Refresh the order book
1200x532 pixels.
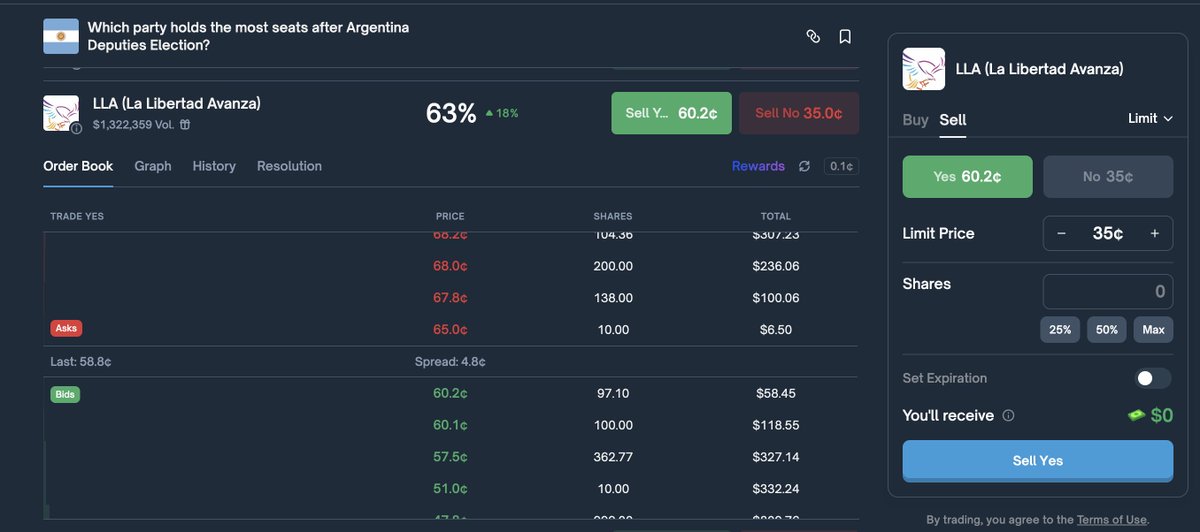click(804, 166)
